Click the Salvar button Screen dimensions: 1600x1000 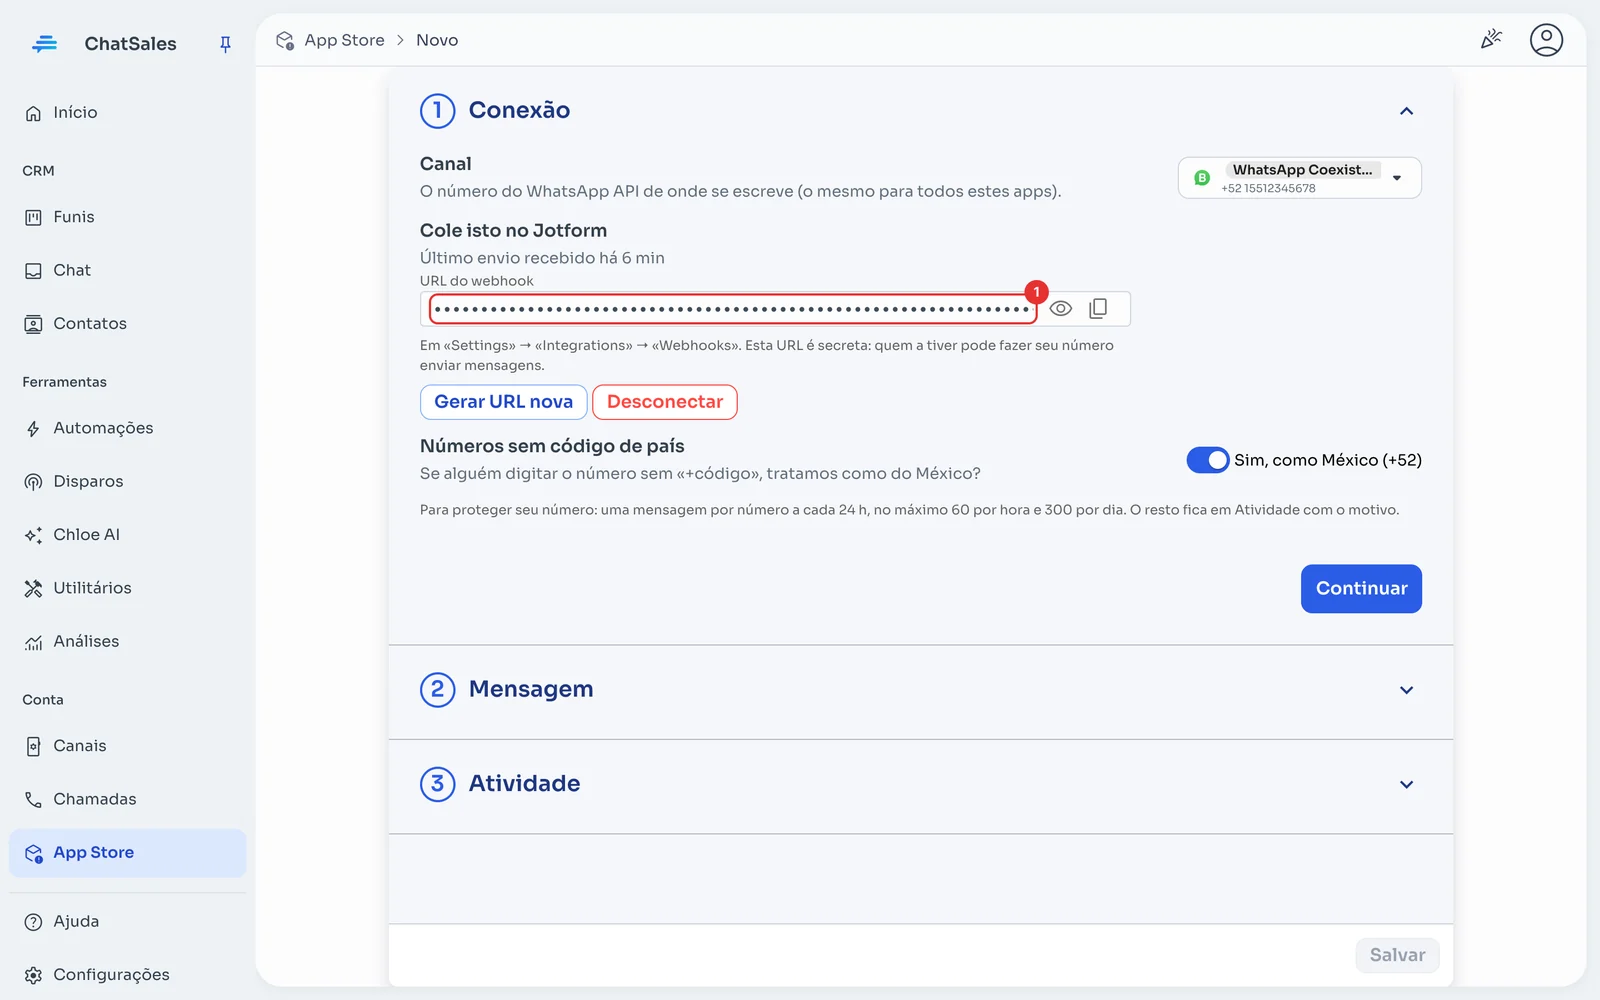point(1397,955)
